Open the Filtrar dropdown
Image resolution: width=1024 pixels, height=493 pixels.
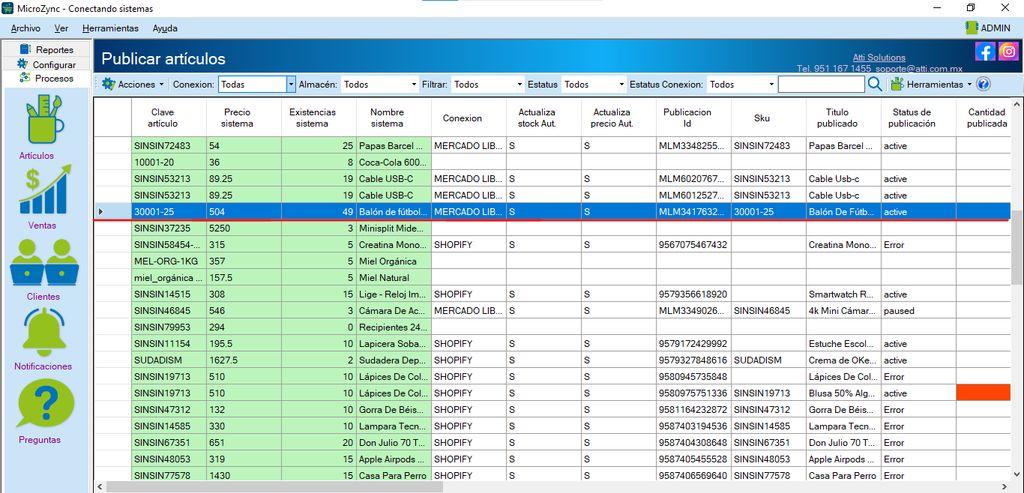488,84
